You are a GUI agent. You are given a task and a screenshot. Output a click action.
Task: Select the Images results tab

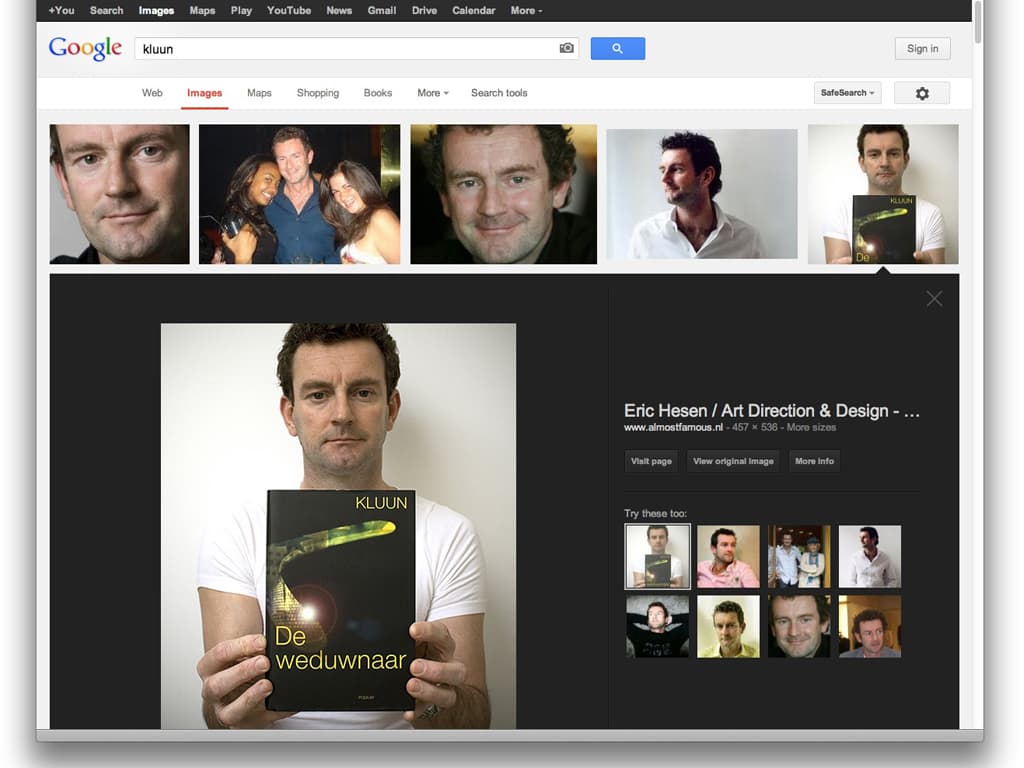pos(204,93)
